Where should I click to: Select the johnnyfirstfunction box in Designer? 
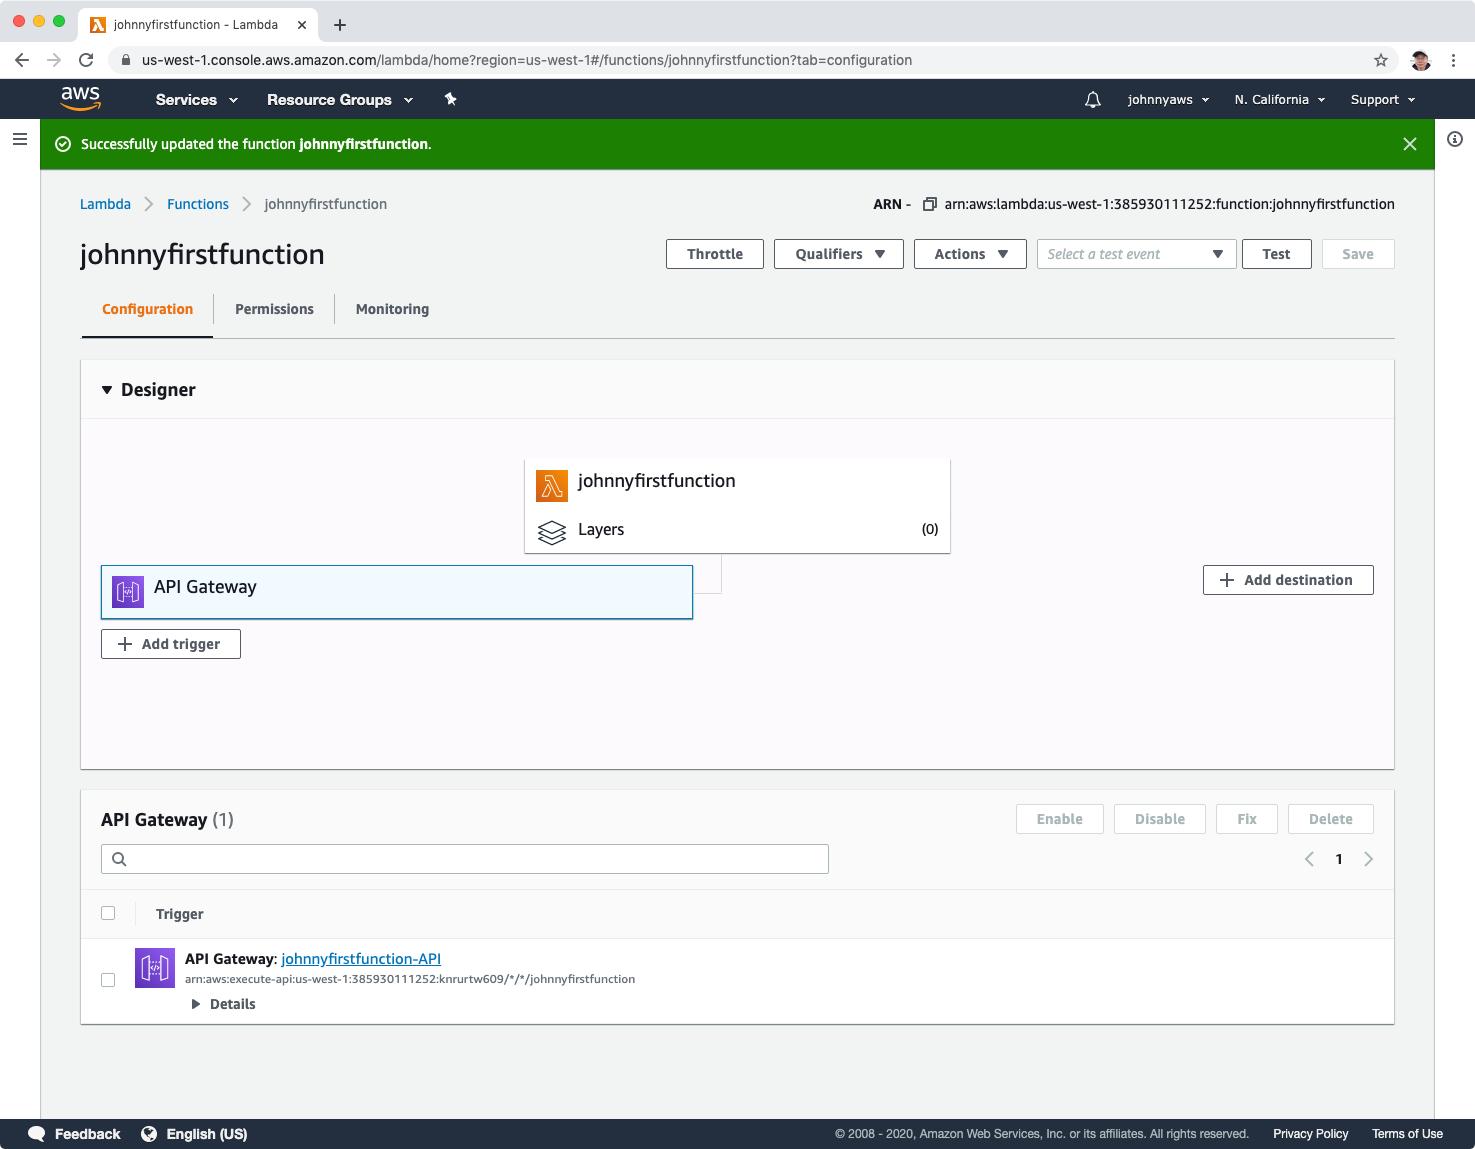pos(737,506)
